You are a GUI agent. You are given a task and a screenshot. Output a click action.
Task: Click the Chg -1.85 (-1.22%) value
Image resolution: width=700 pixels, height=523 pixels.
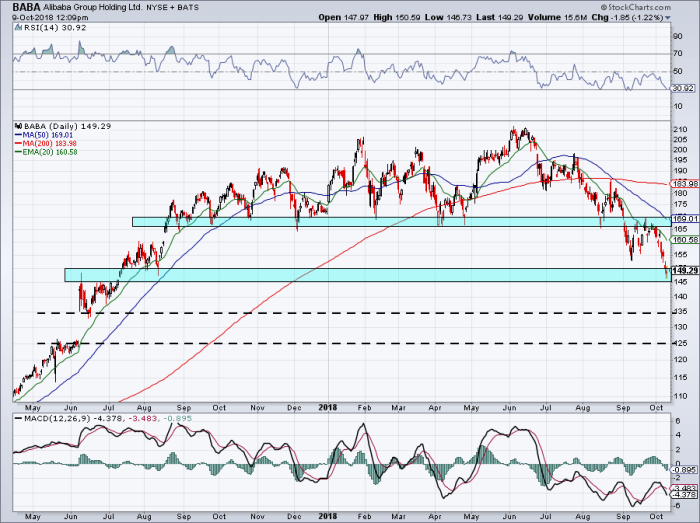[628, 17]
